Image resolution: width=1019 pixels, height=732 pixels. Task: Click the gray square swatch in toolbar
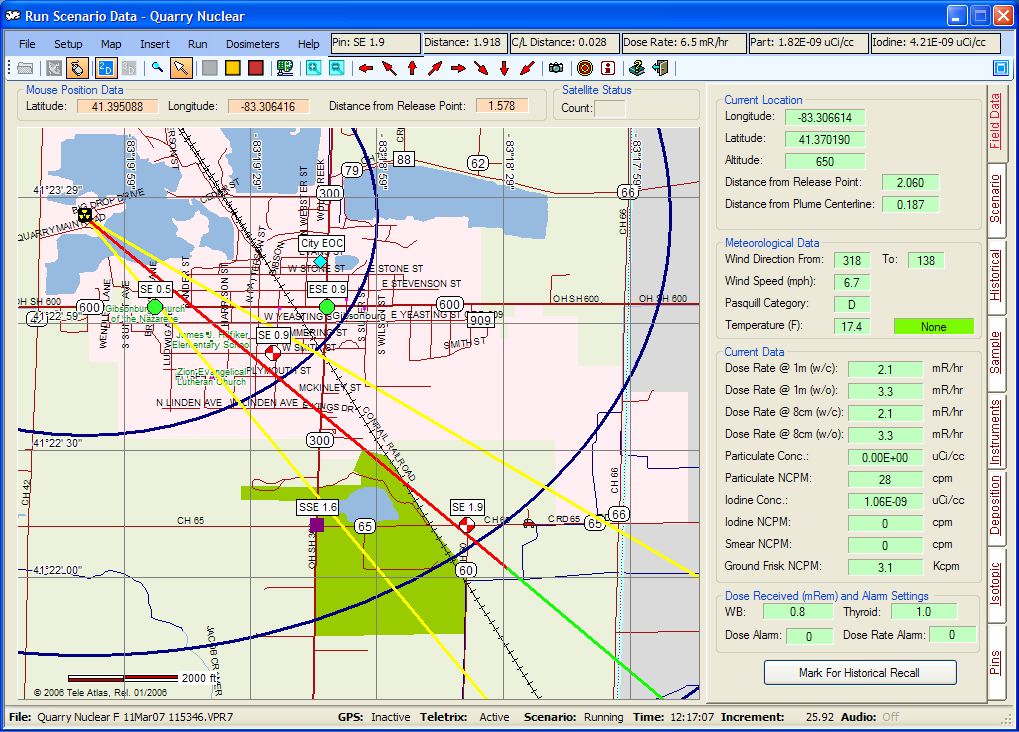(x=209, y=68)
